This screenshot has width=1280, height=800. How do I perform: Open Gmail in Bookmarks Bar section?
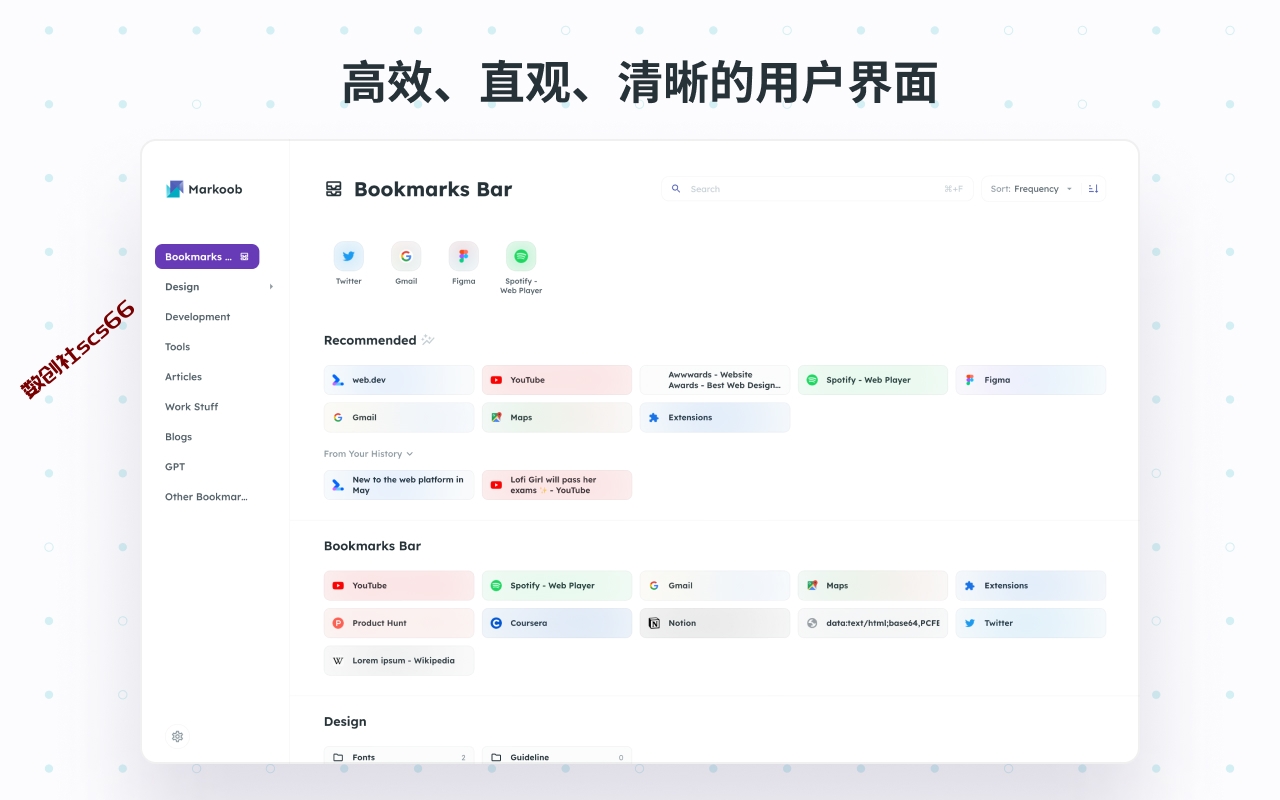click(x=715, y=585)
